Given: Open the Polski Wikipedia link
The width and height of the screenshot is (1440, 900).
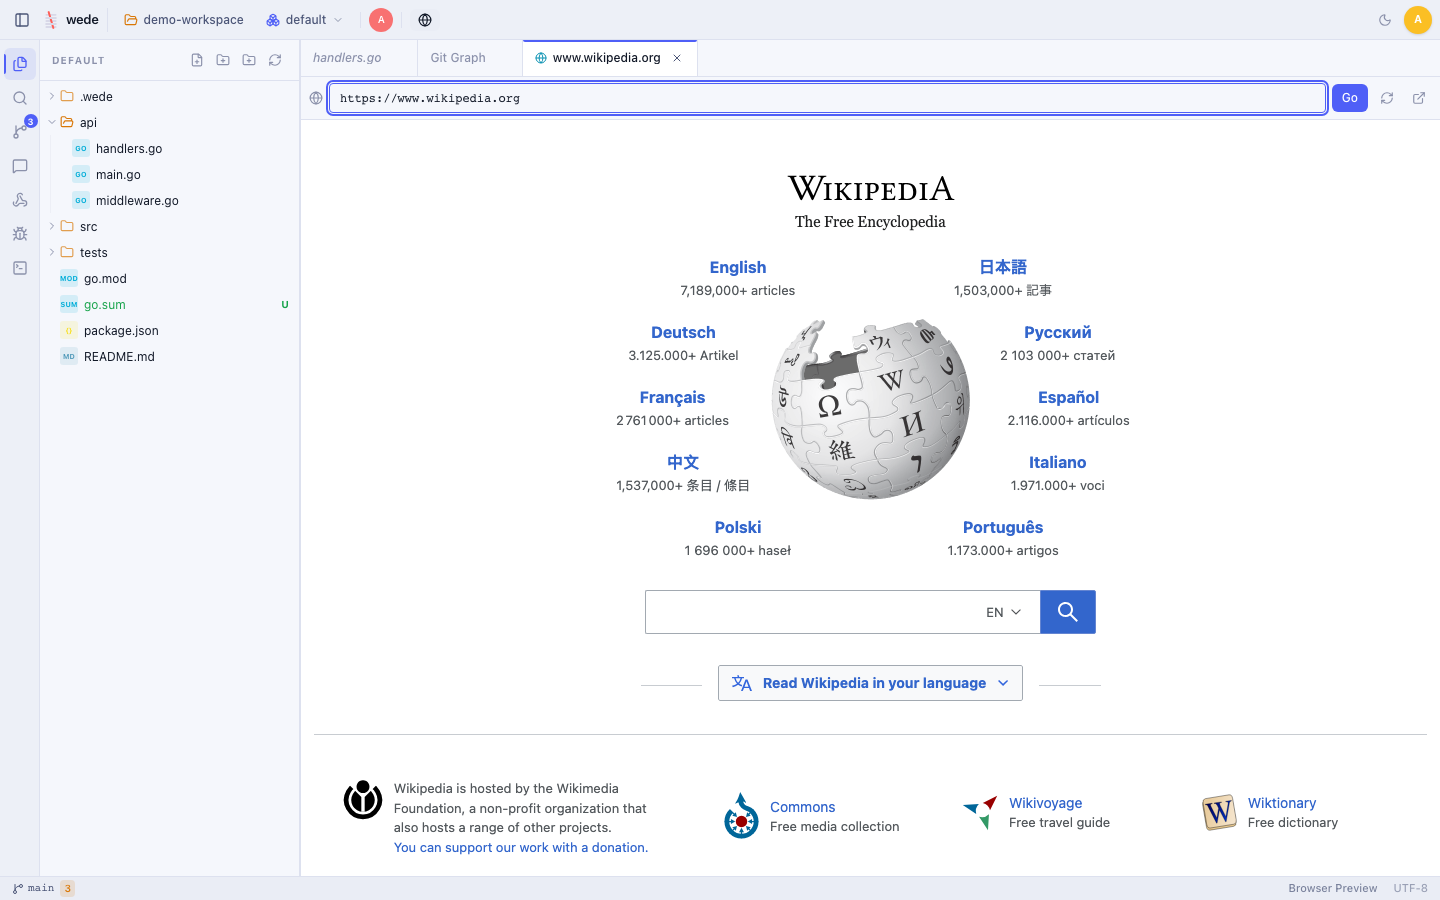Looking at the screenshot, I should tap(738, 527).
